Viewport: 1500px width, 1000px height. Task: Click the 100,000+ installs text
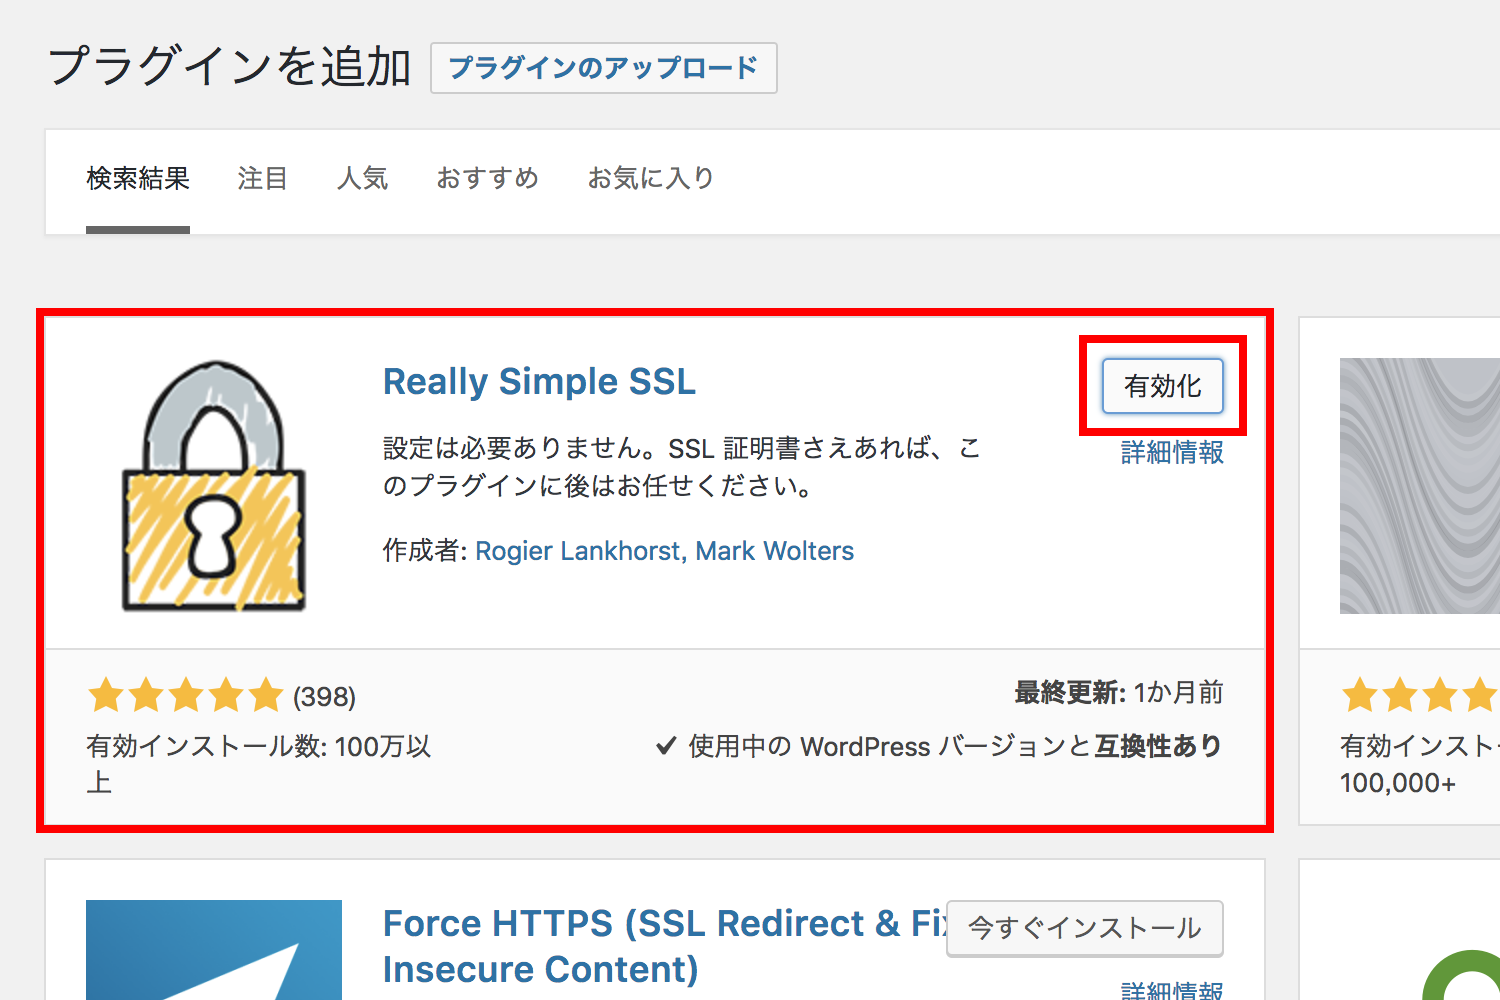click(1398, 783)
